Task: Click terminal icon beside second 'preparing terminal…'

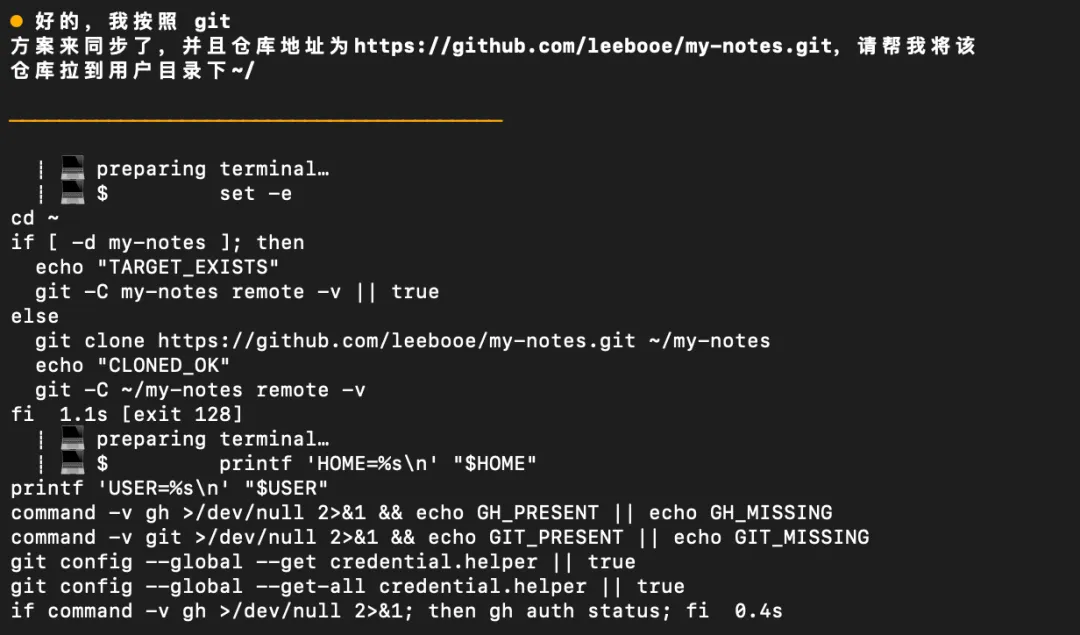Action: tap(72, 438)
